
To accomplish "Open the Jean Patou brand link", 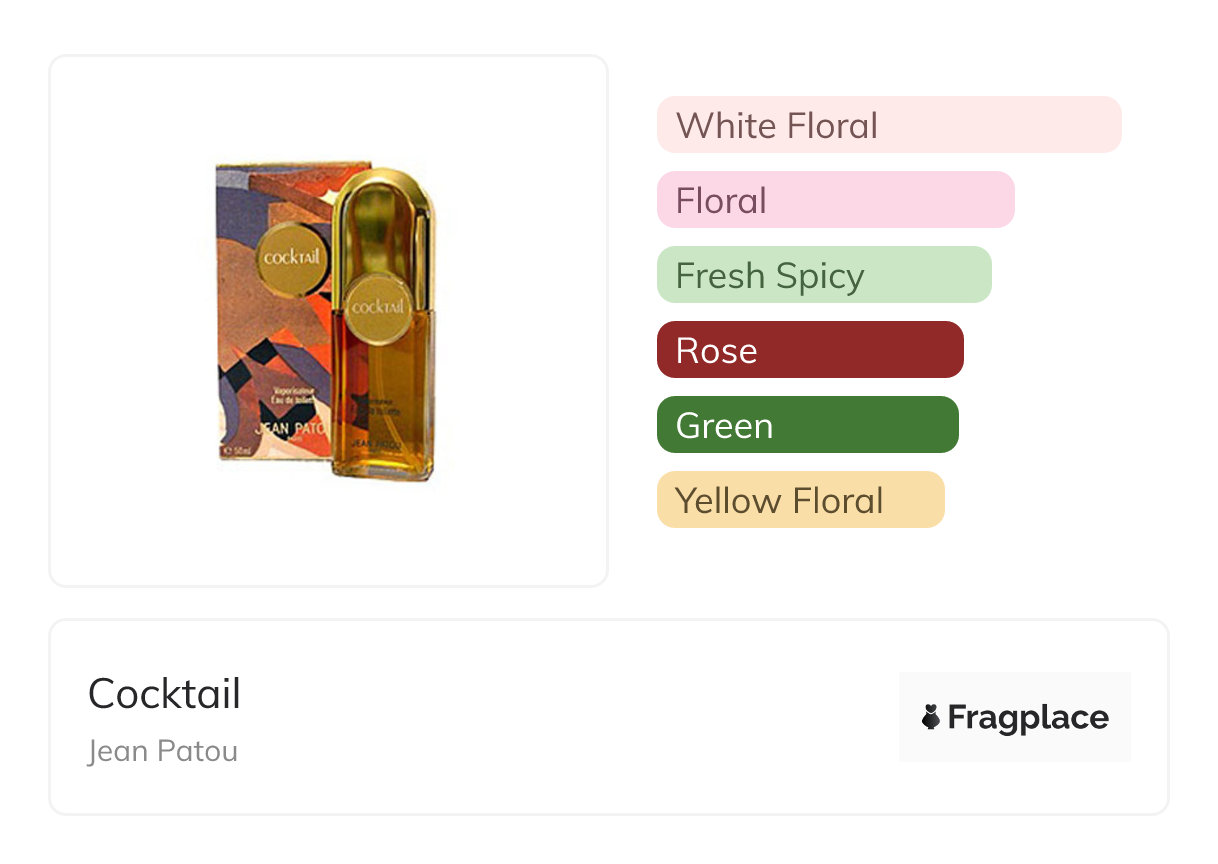I will coord(162,751).
